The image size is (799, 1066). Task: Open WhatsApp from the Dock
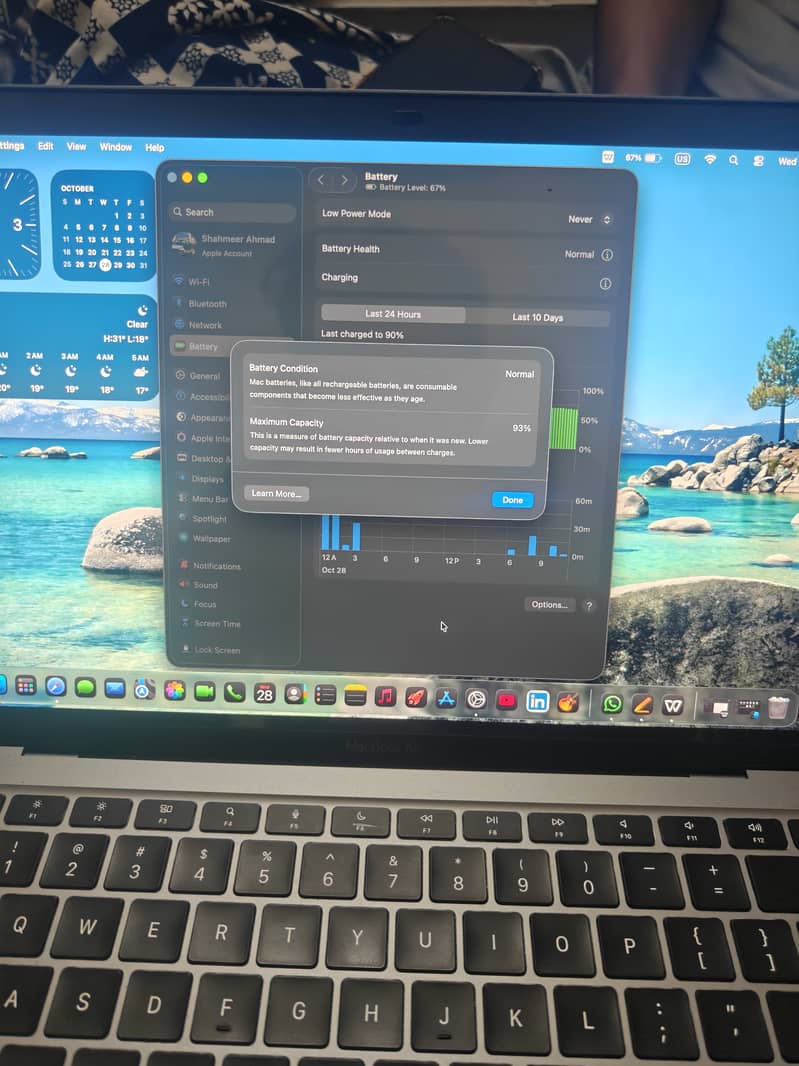[612, 704]
